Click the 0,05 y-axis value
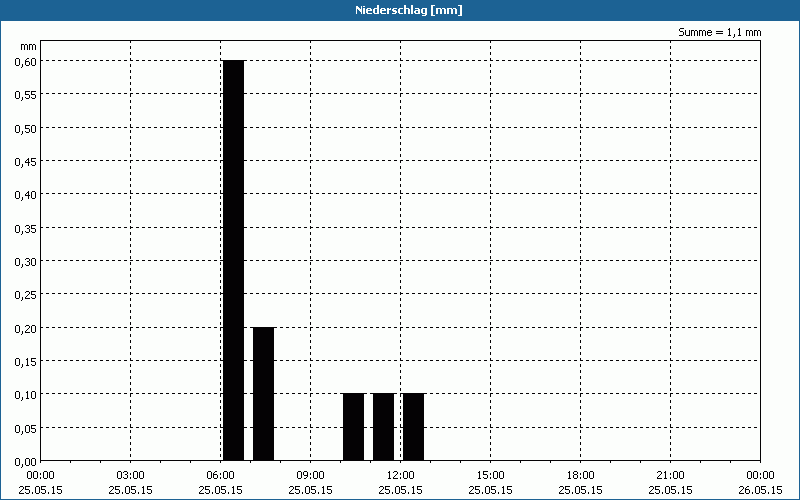This screenshot has width=800, height=500. [x=26, y=429]
